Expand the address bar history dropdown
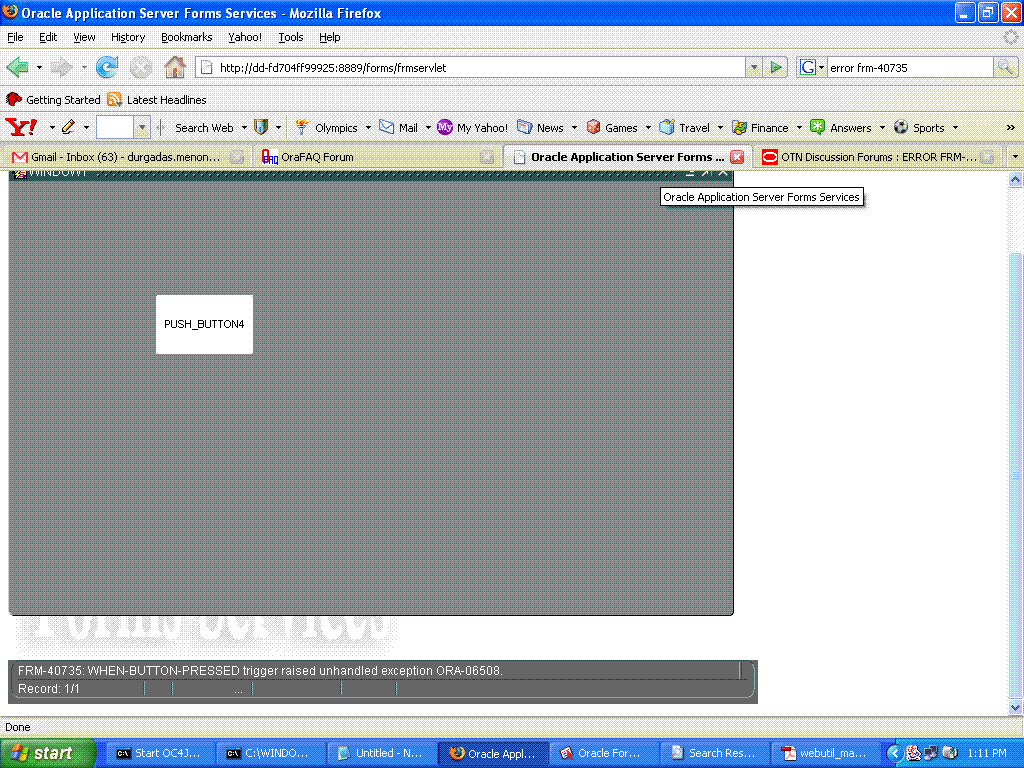The width and height of the screenshot is (1024, 768). (754, 68)
